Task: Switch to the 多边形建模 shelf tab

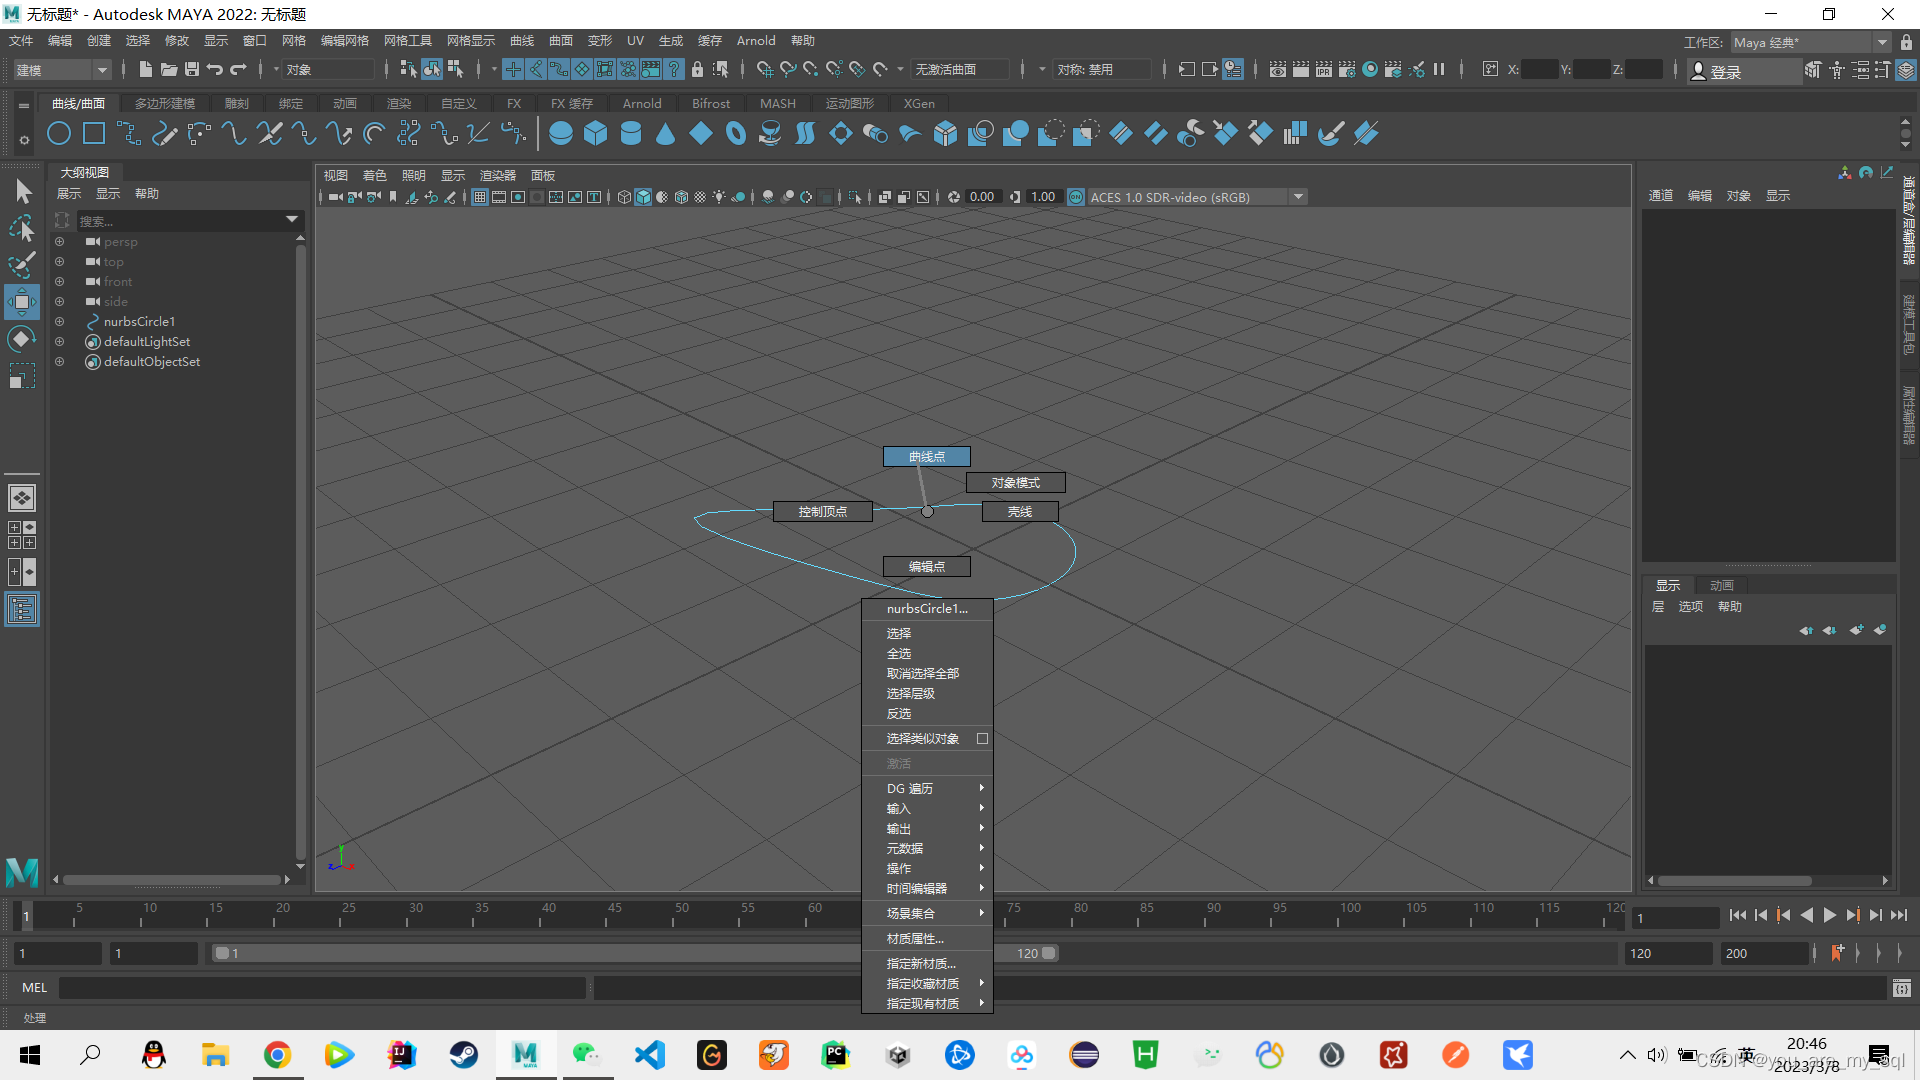Action: click(165, 104)
